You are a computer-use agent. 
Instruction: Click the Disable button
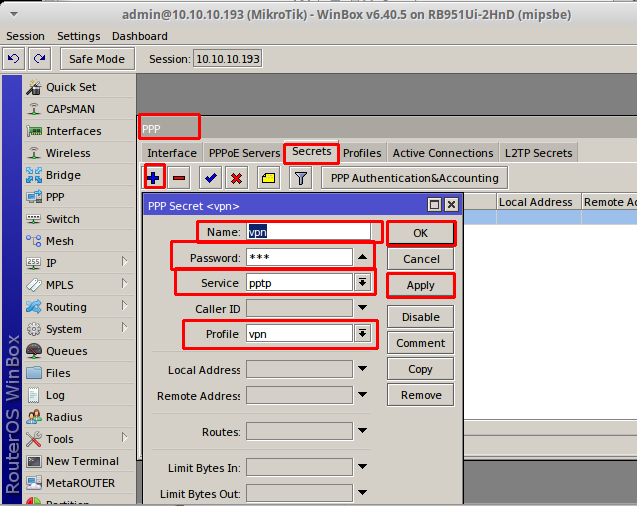tap(420, 317)
